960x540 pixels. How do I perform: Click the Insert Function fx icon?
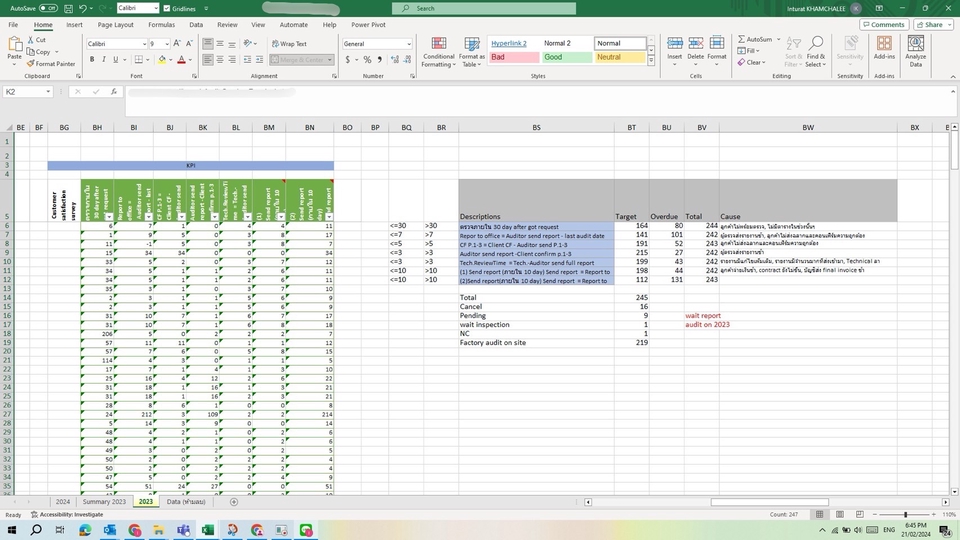click(x=114, y=92)
